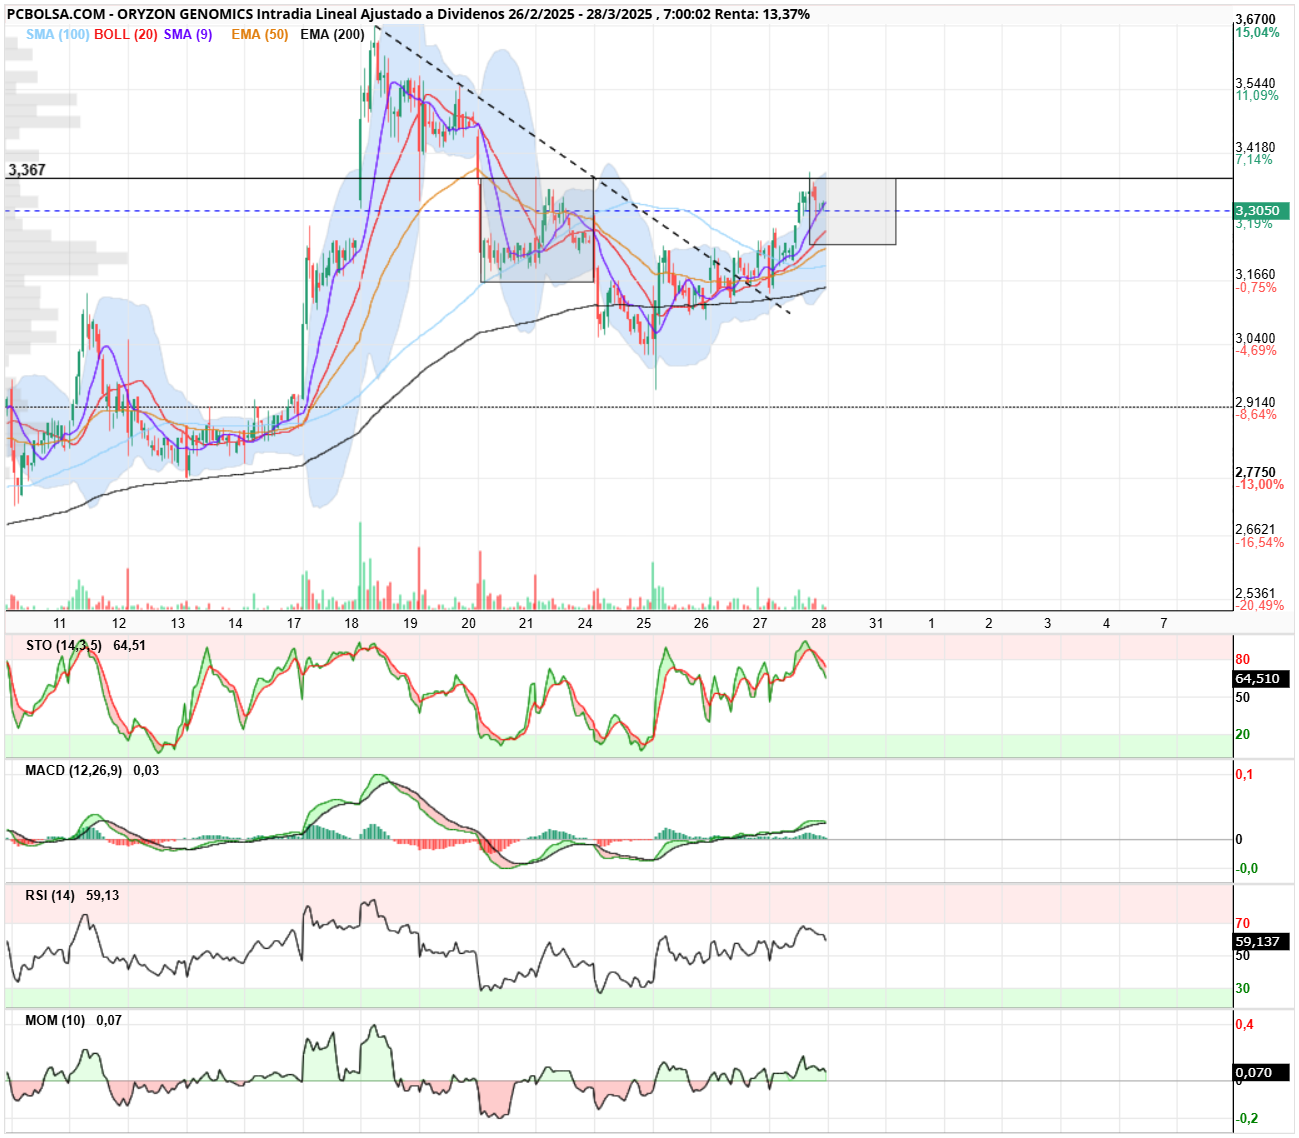Click the black 0,070 momentum value tag

click(x=1262, y=1073)
